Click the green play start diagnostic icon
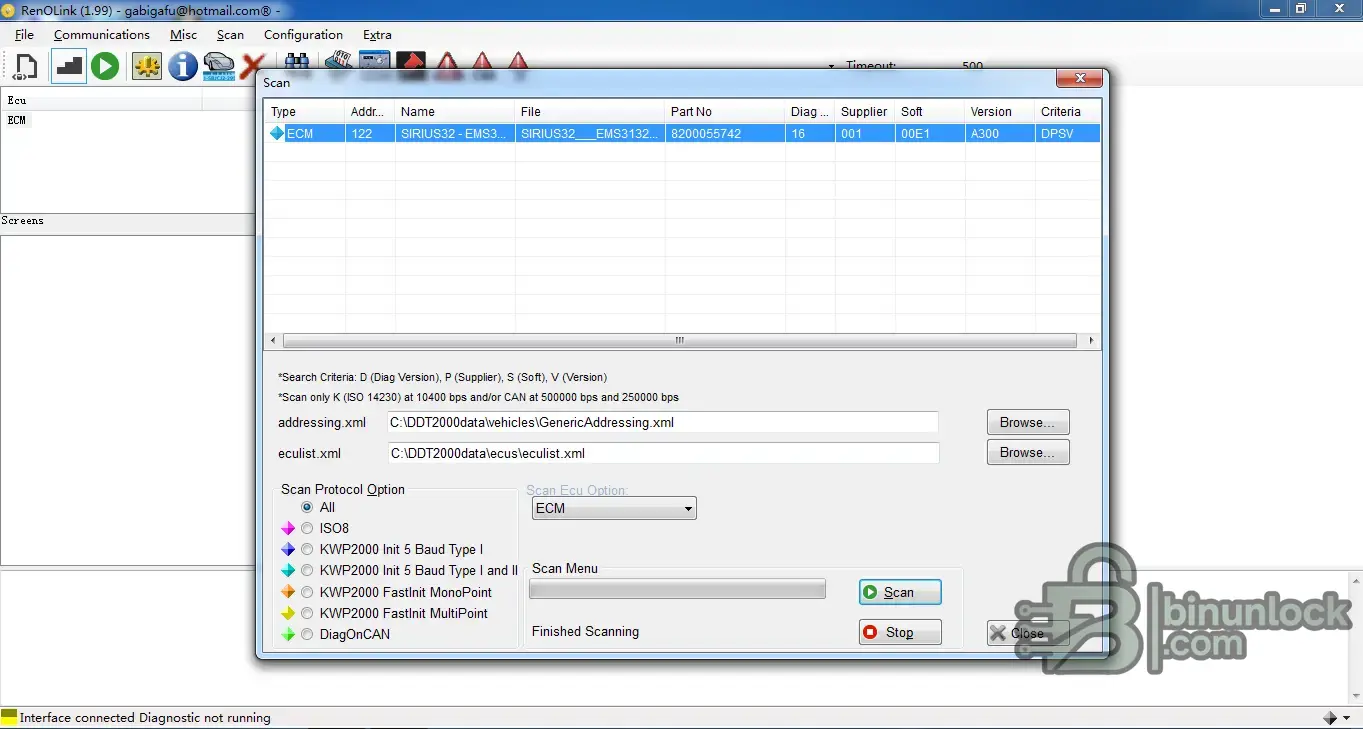This screenshot has height=729, width=1363. tap(105, 67)
